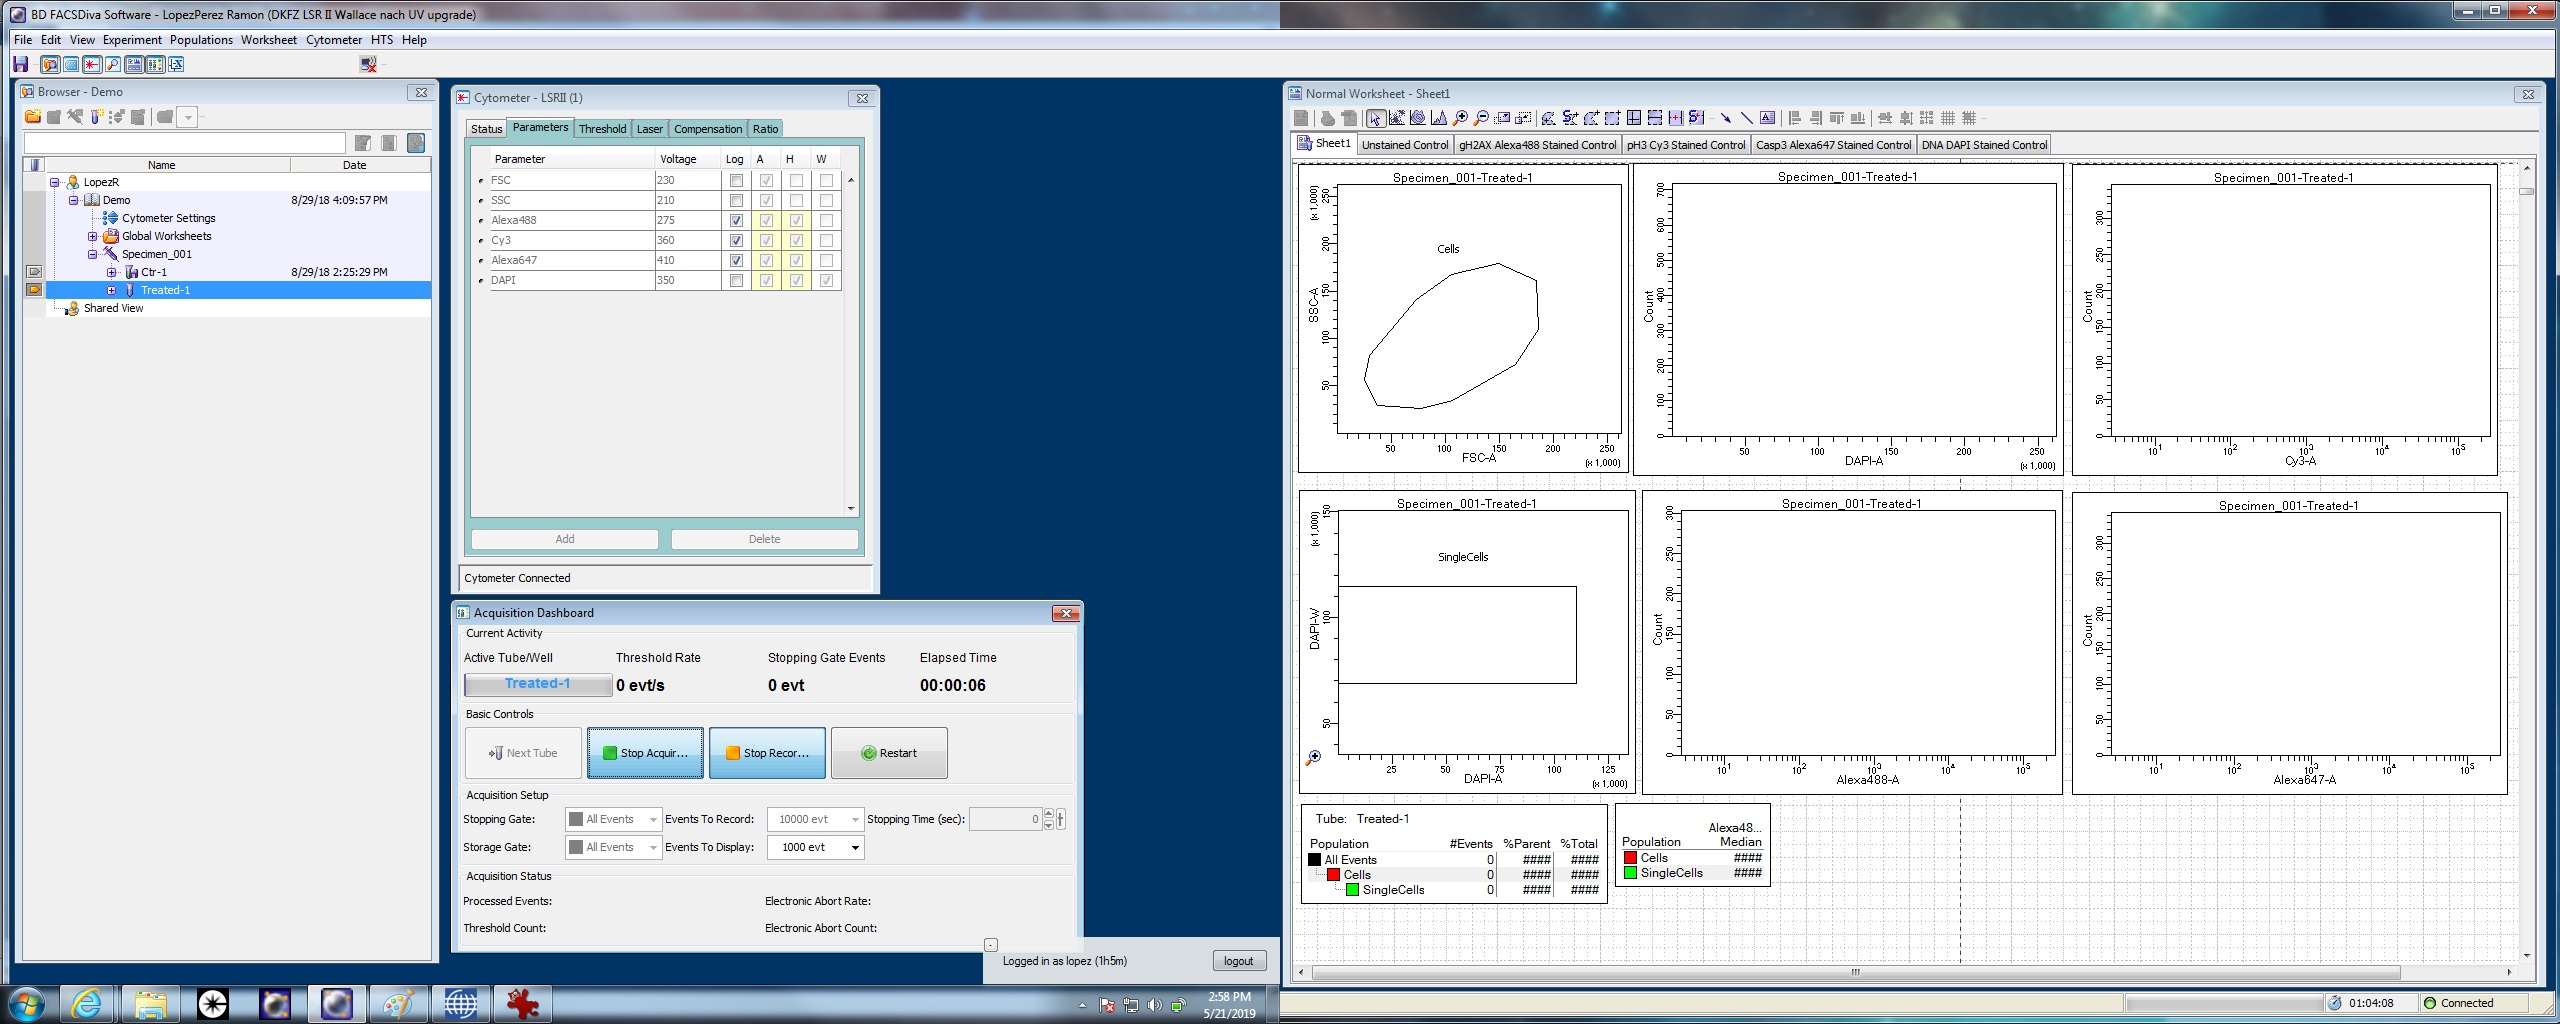Screen dimensions: 2560x1024
Task: Select the histogram plot tool
Action: pyautogui.click(x=1439, y=118)
